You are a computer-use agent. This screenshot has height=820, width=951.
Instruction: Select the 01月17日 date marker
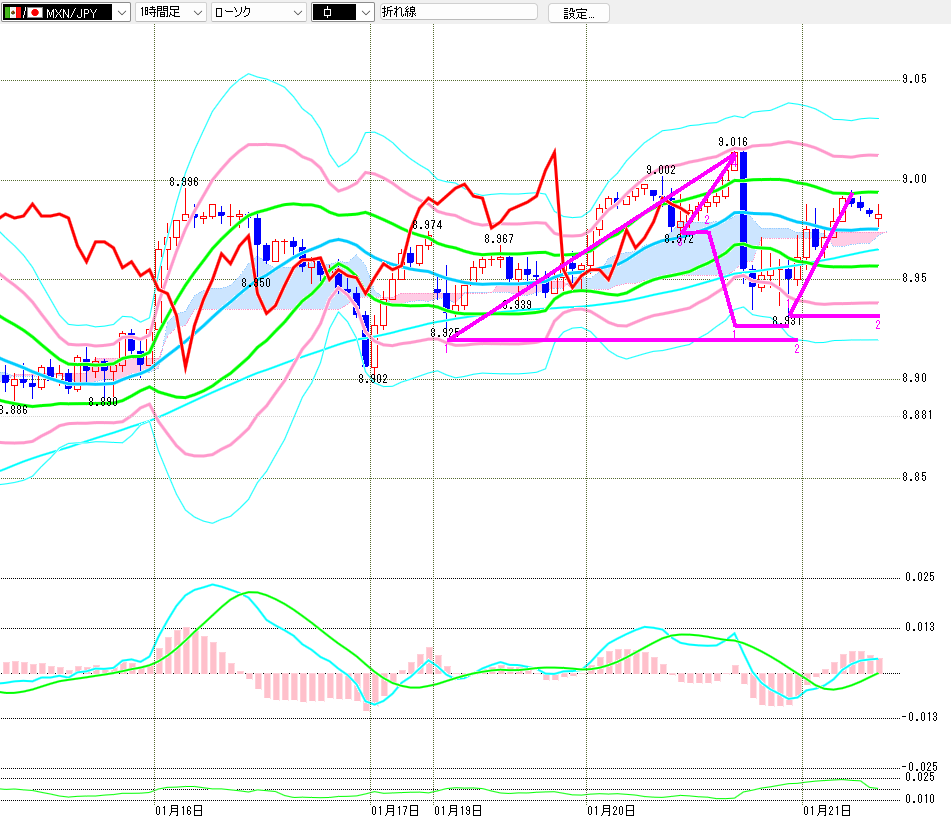pyautogui.click(x=395, y=810)
